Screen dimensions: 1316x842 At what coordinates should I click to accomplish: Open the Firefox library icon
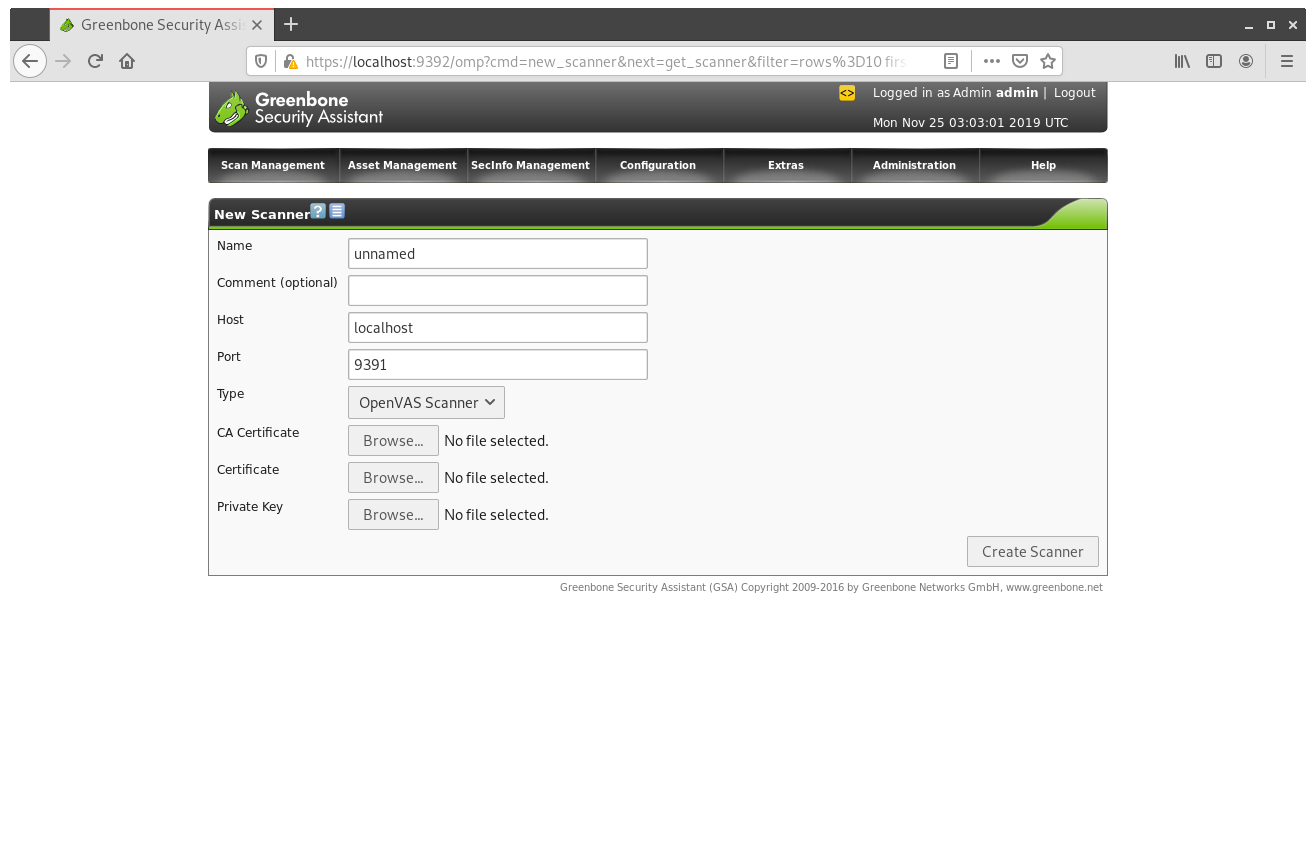coord(1182,61)
